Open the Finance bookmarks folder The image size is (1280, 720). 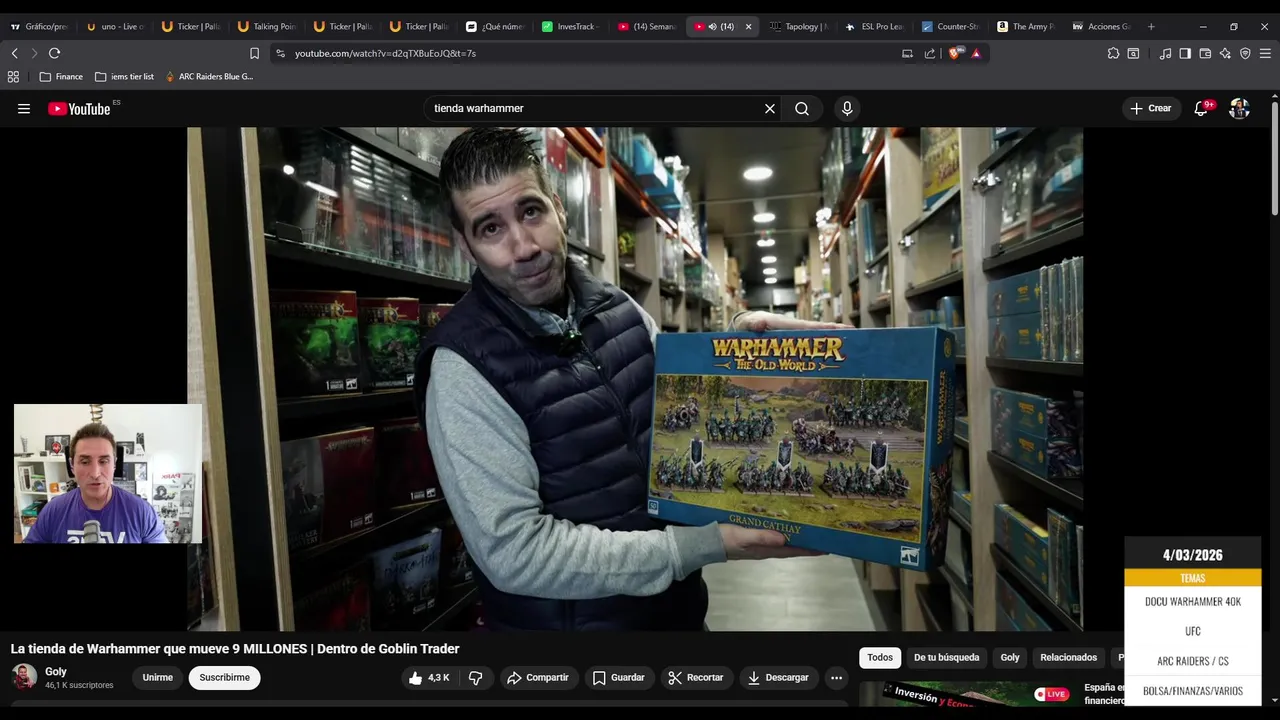click(61, 76)
